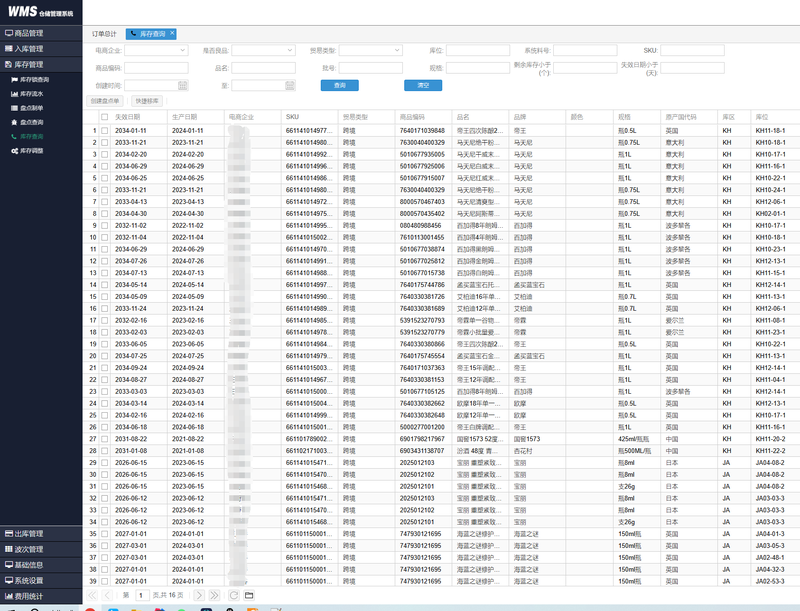The height and width of the screenshot is (611, 800).
Task: Check row 27 checkbox dated 2031-08-22
Action: point(105,439)
